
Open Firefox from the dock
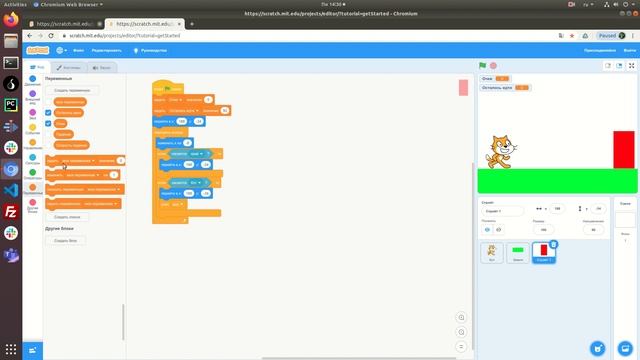tap(11, 20)
